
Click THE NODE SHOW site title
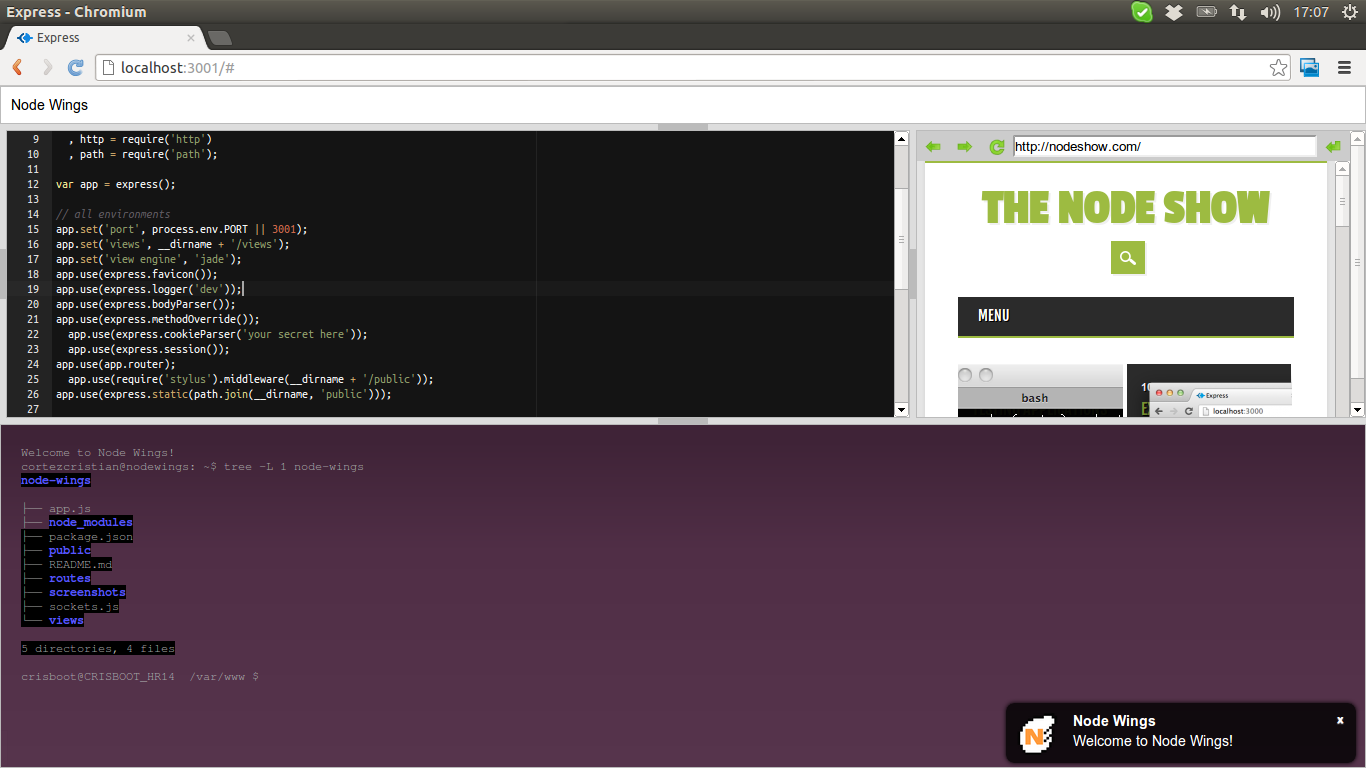click(1126, 208)
